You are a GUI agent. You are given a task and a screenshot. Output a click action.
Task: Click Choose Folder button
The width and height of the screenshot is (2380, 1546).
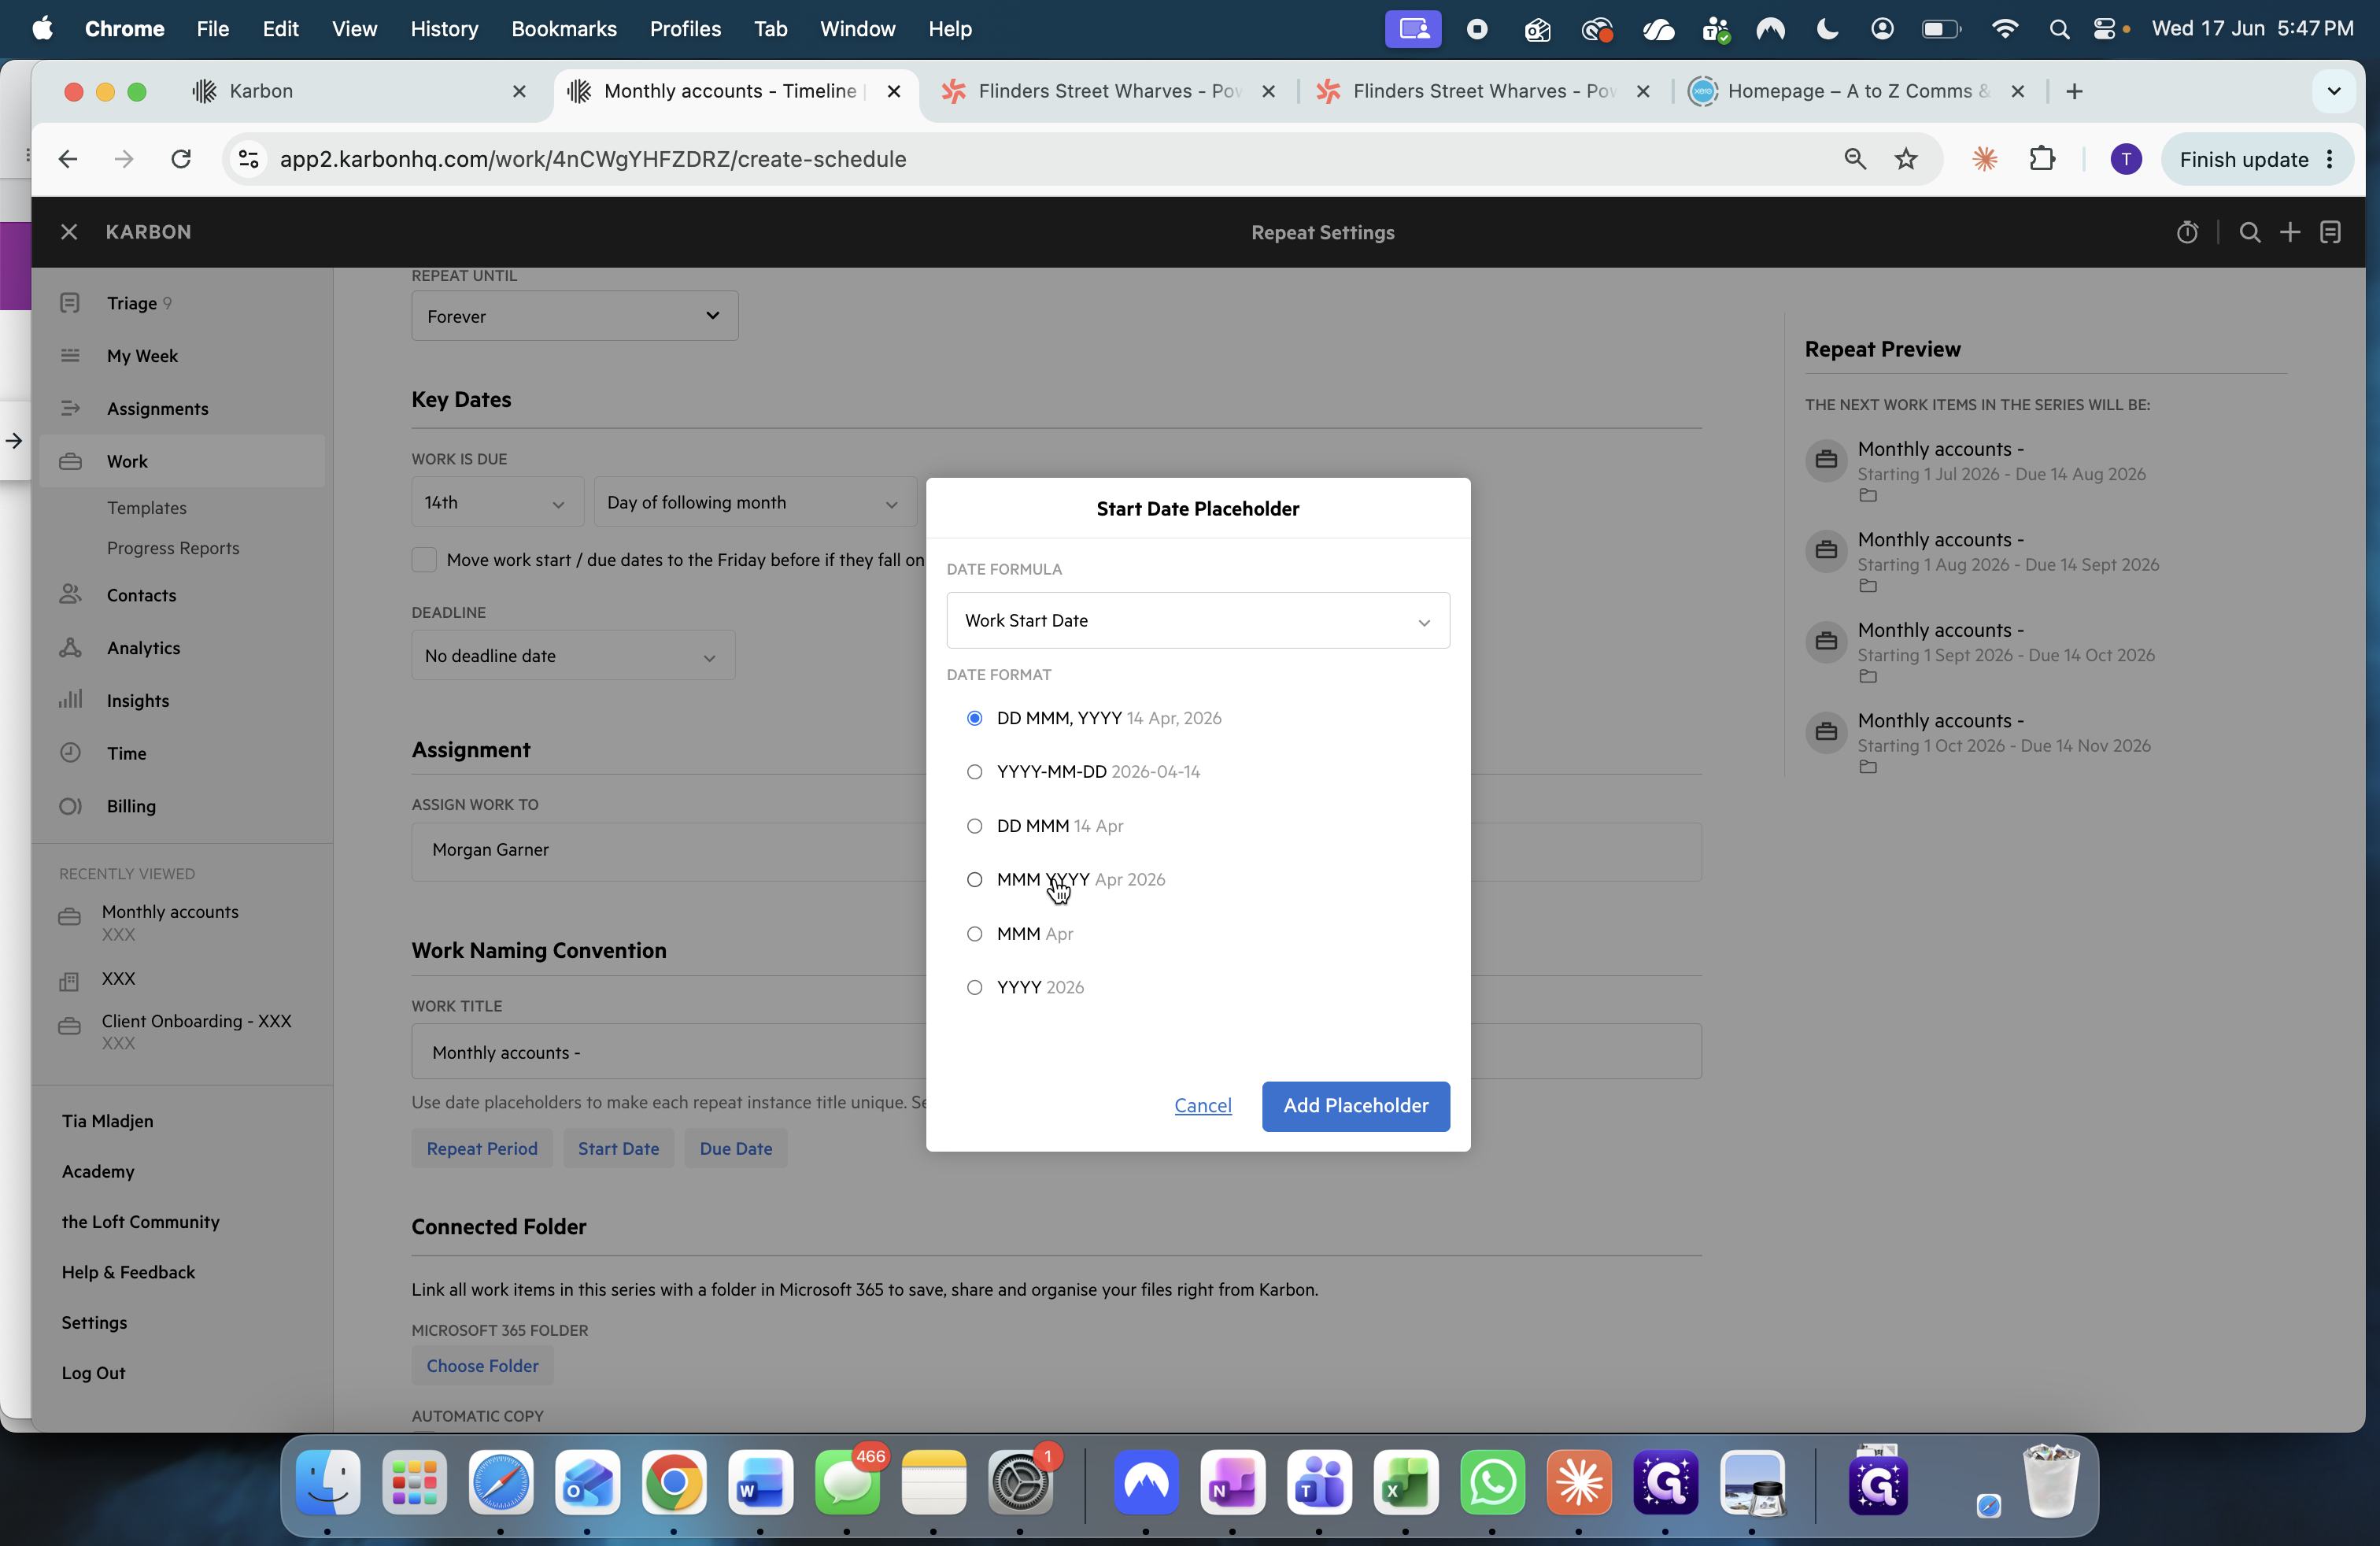point(483,1366)
